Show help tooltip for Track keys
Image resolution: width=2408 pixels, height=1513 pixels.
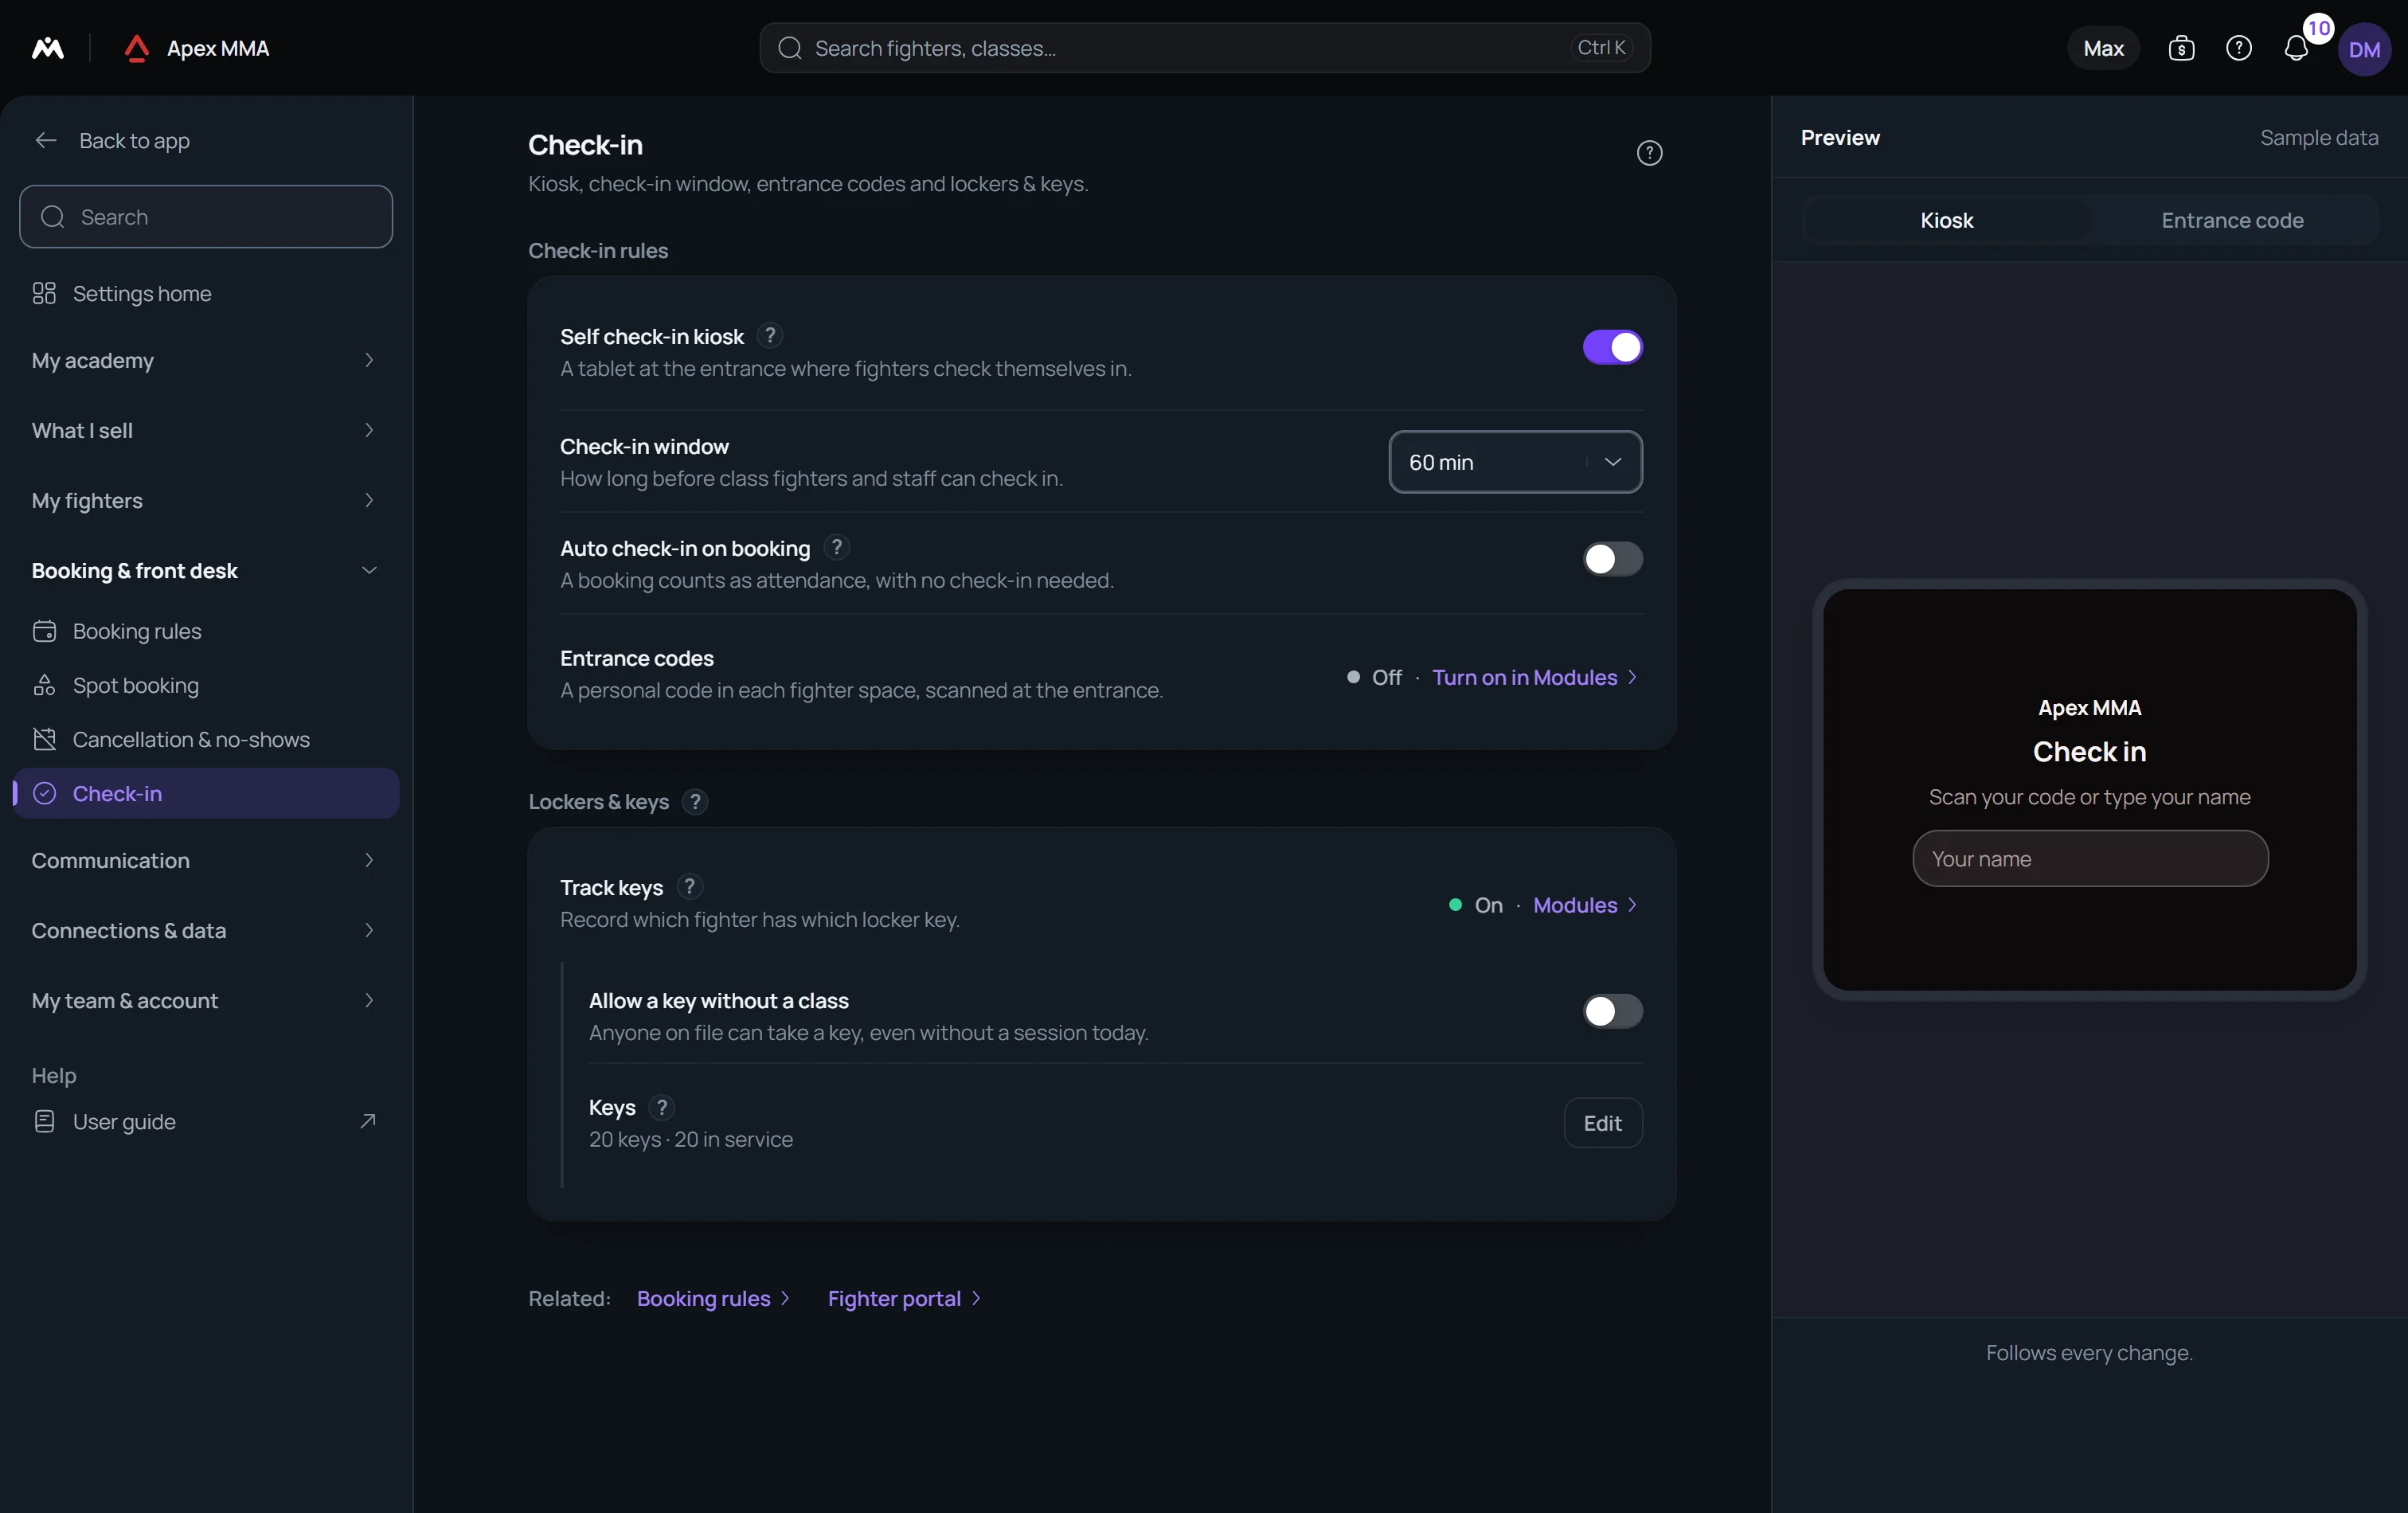point(689,887)
